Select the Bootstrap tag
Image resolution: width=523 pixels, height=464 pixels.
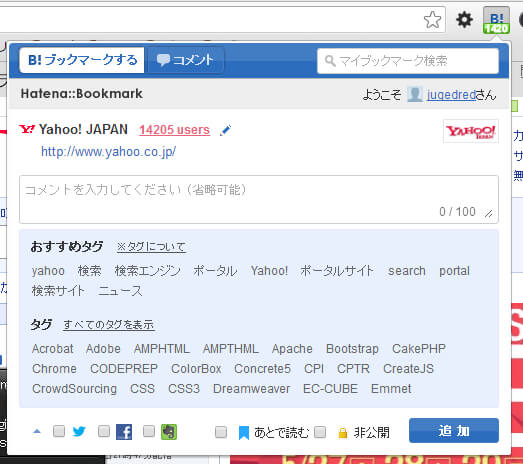pyautogui.click(x=352, y=349)
